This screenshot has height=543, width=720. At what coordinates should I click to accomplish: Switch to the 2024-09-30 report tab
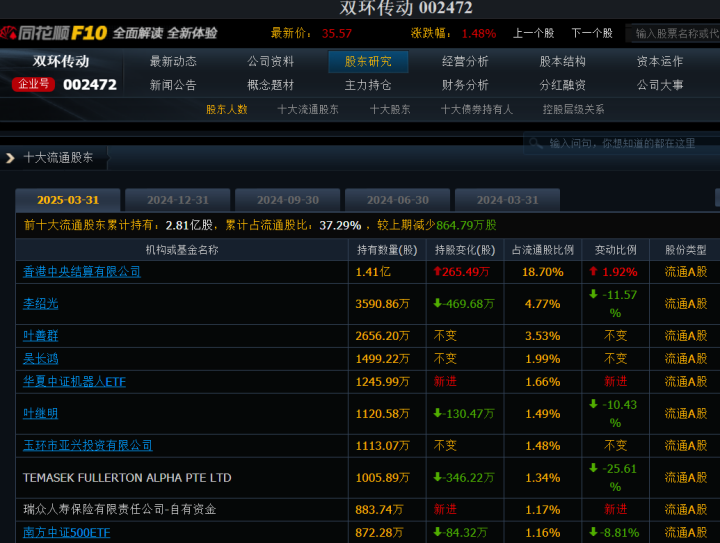[288, 200]
